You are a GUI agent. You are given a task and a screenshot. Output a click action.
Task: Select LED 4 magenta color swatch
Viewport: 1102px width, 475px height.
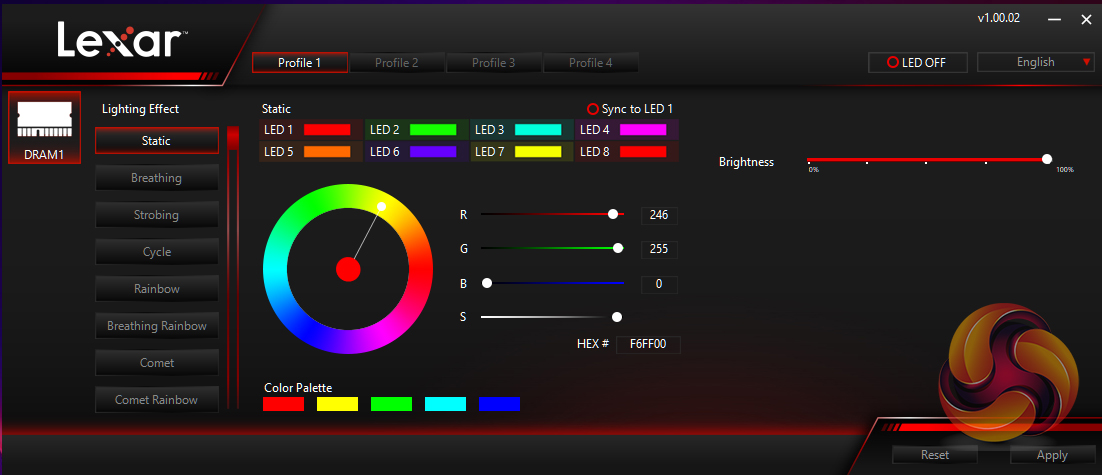[643, 130]
